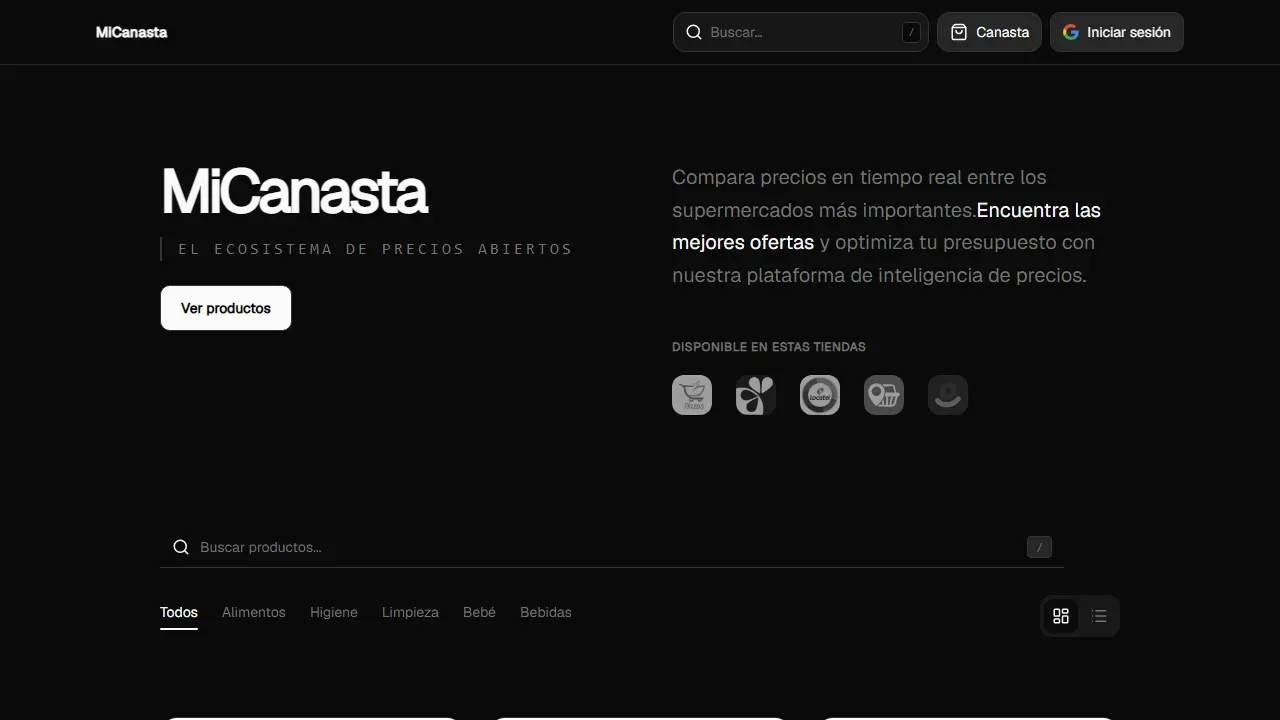Select the Bebé category tab
This screenshot has width=1280, height=720.
click(x=479, y=612)
